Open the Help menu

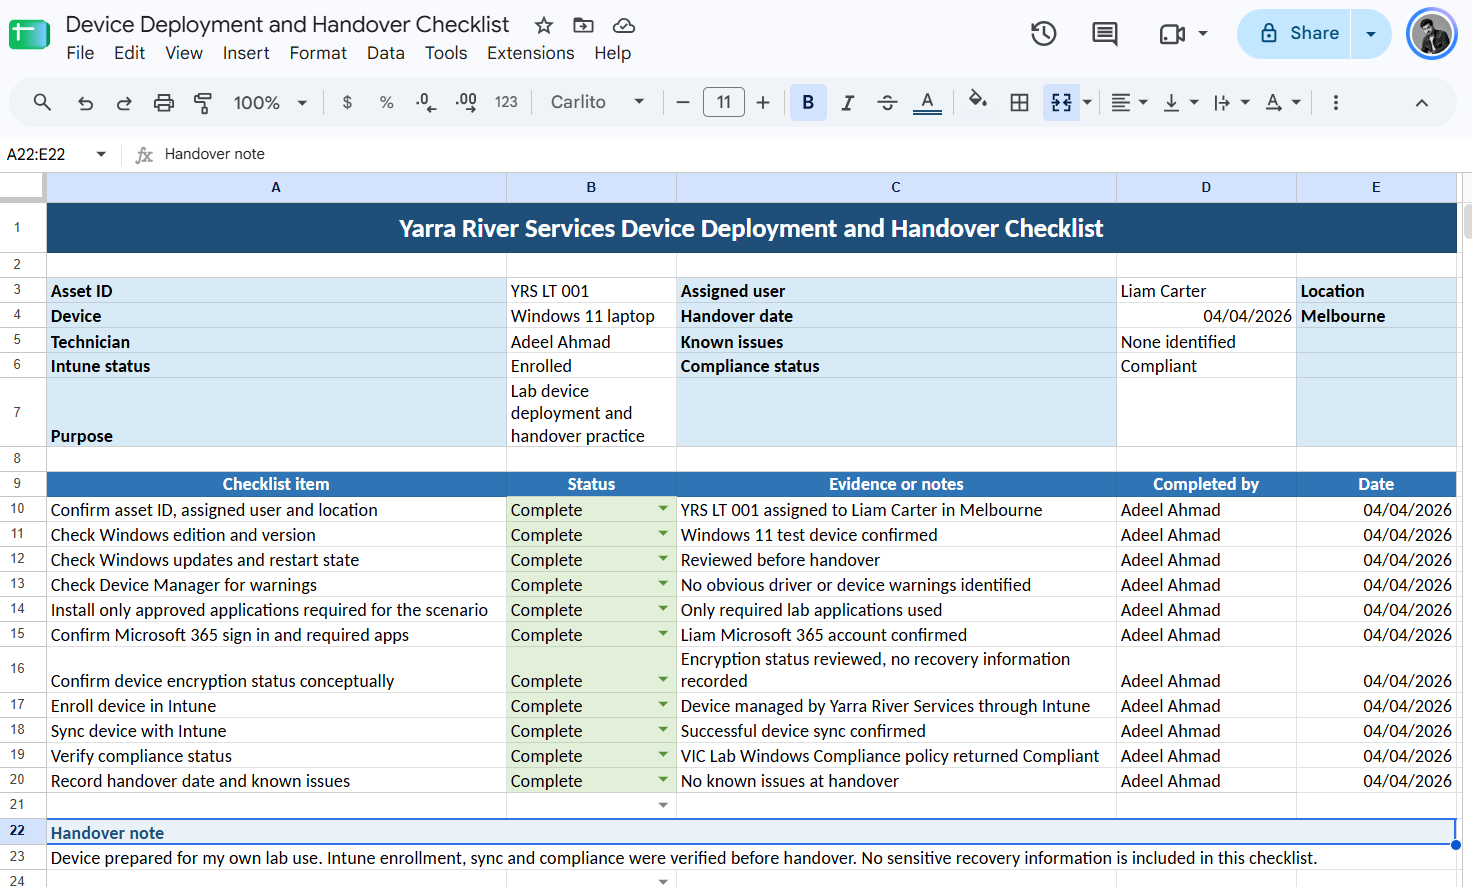point(613,53)
